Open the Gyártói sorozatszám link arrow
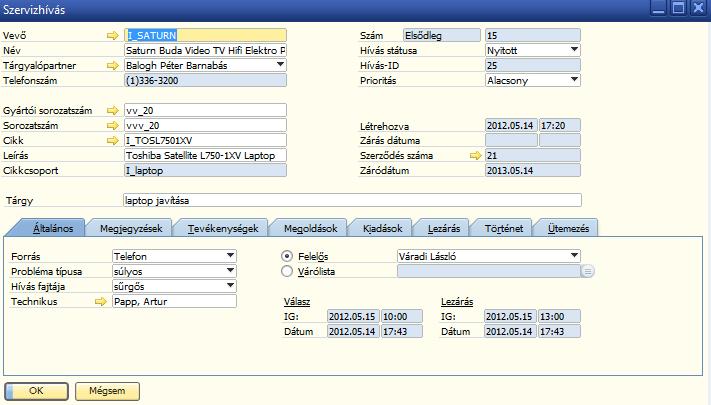The height and width of the screenshot is (405, 711). point(112,111)
